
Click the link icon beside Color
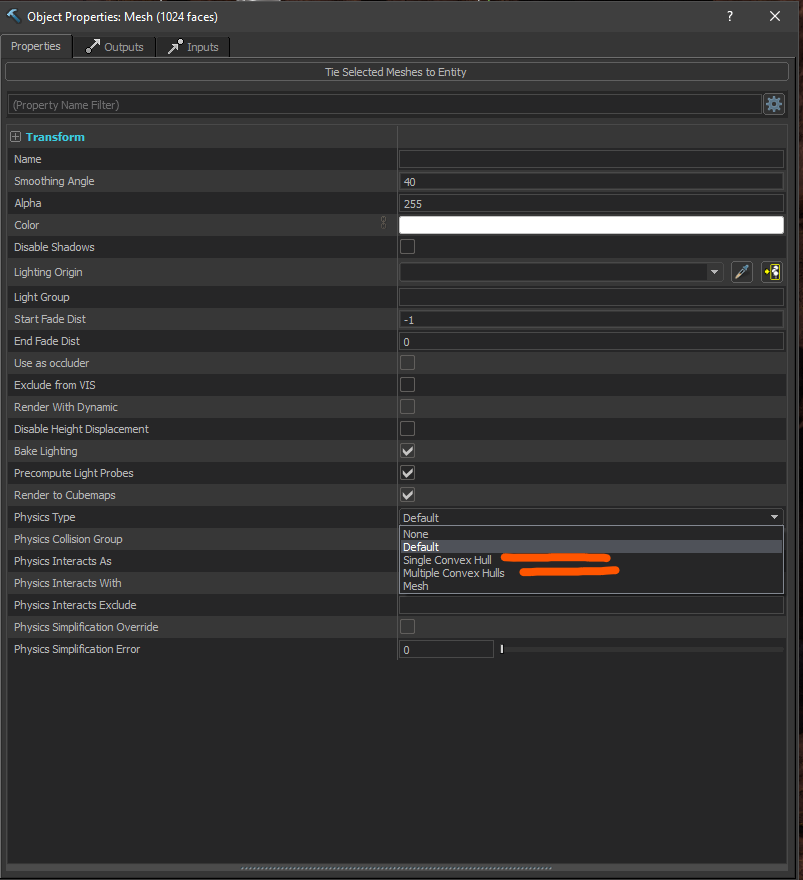click(x=383, y=224)
